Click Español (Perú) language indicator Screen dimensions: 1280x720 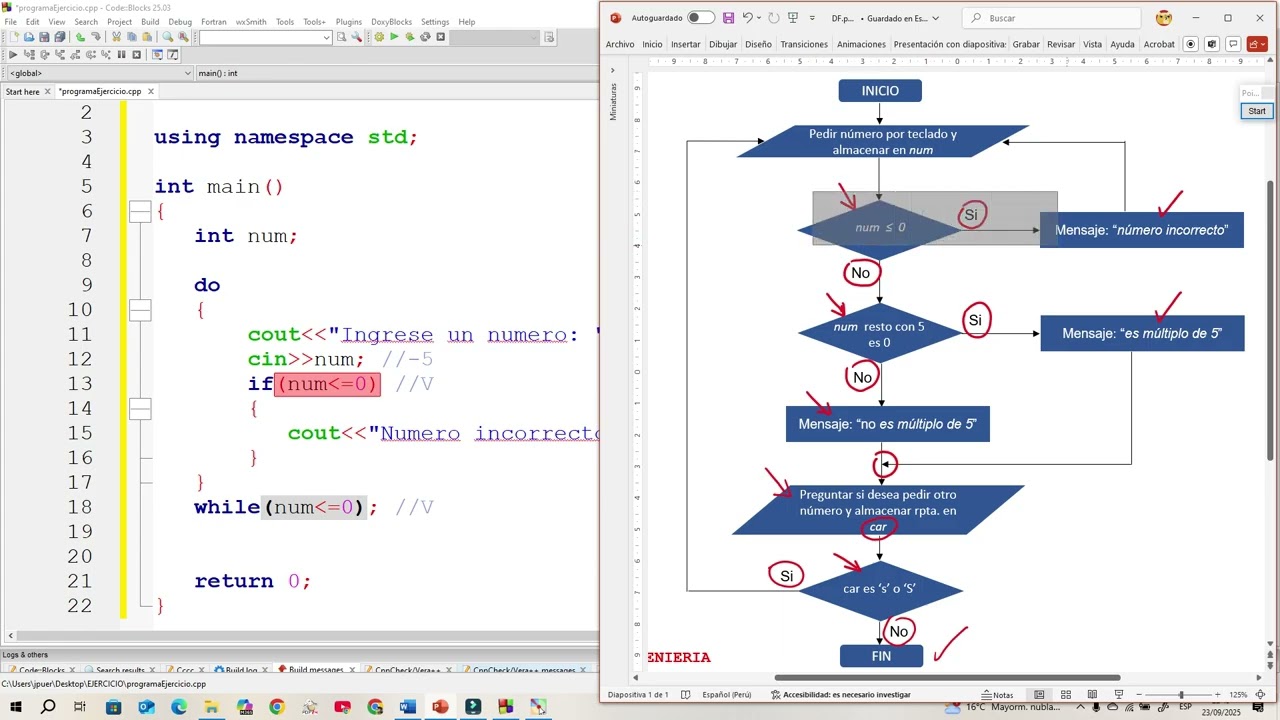coord(727,695)
